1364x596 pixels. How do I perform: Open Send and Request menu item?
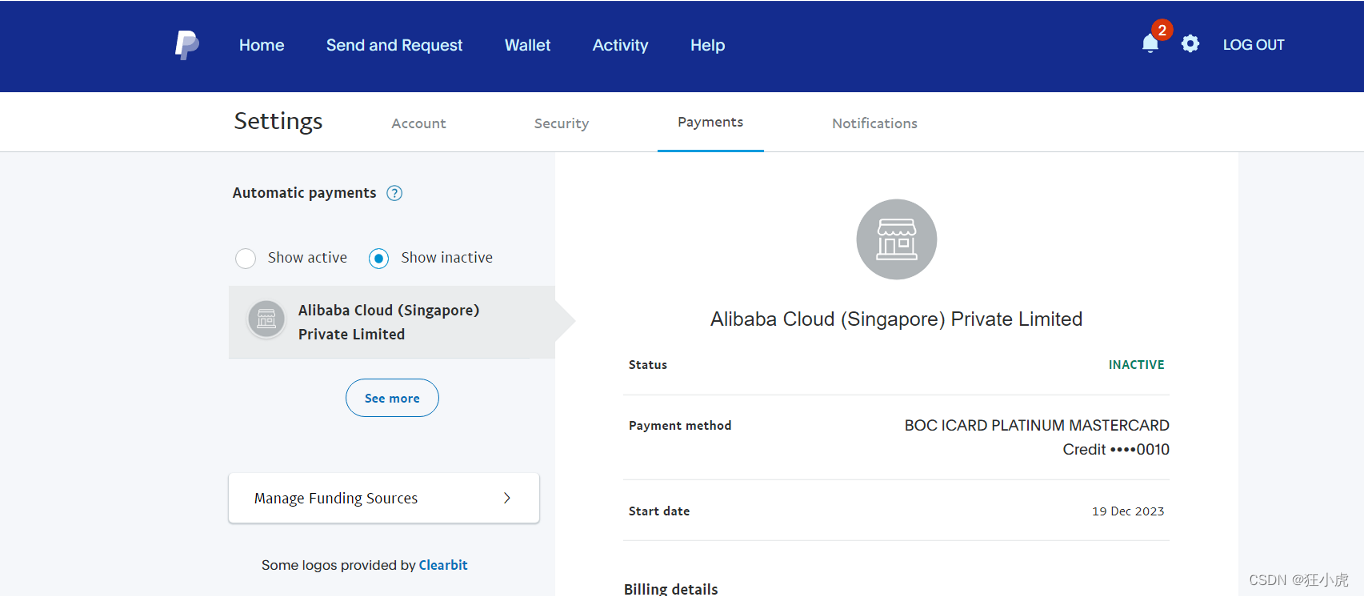(394, 45)
